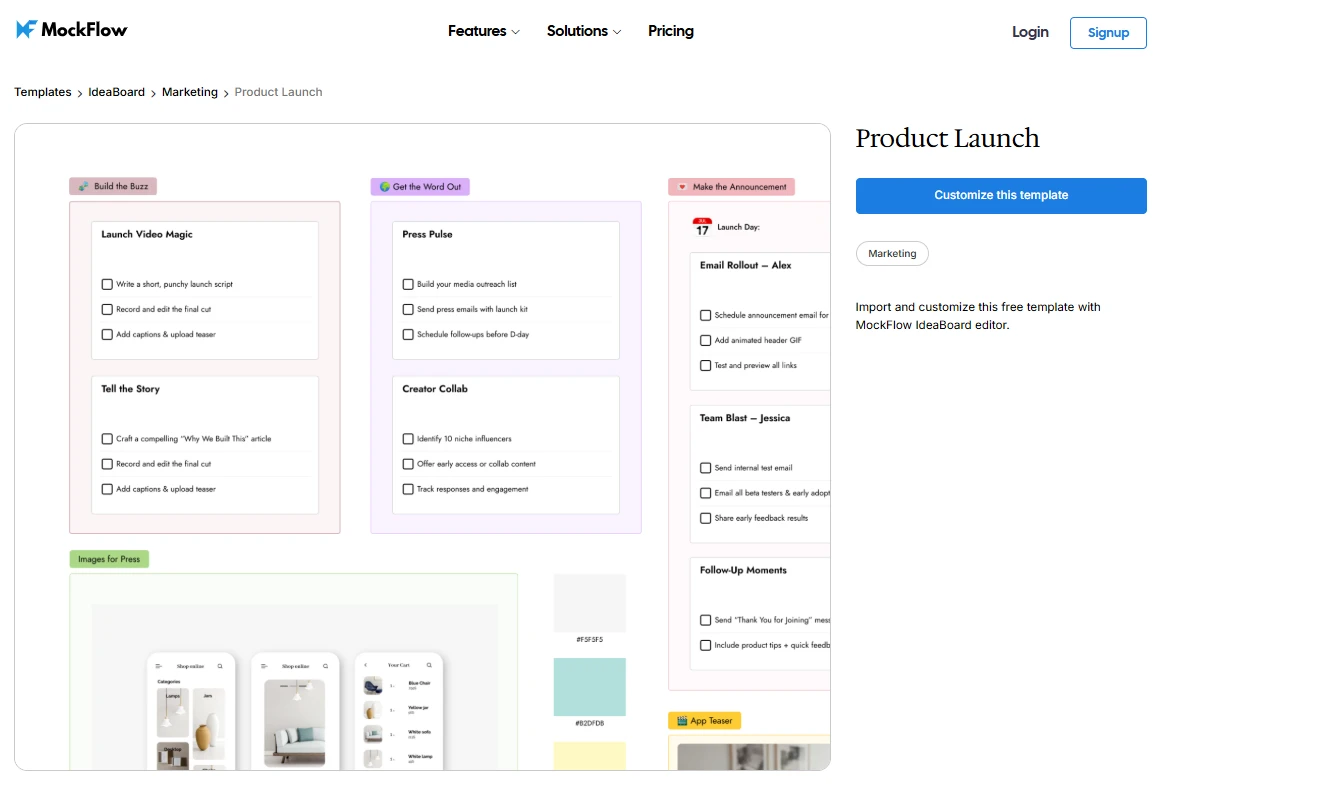This screenshot has width=1332, height=810.
Task: Click the Yellow jar item image in the cart
Action: (373, 710)
